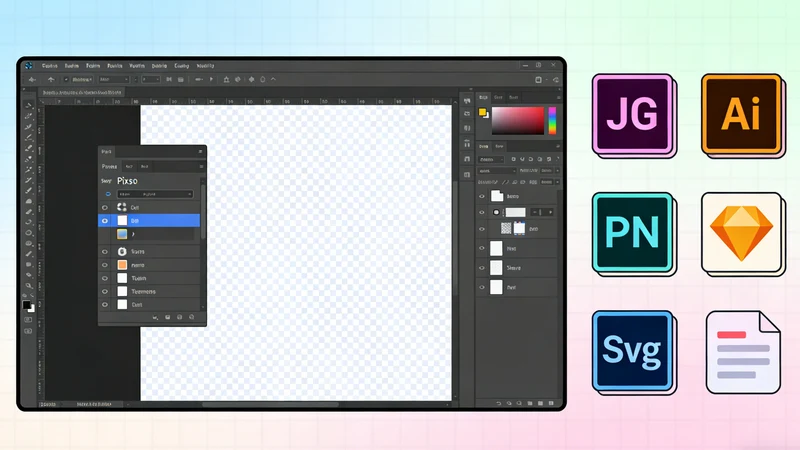Click the horizontal scrollbar beneath the canvas

point(270,405)
